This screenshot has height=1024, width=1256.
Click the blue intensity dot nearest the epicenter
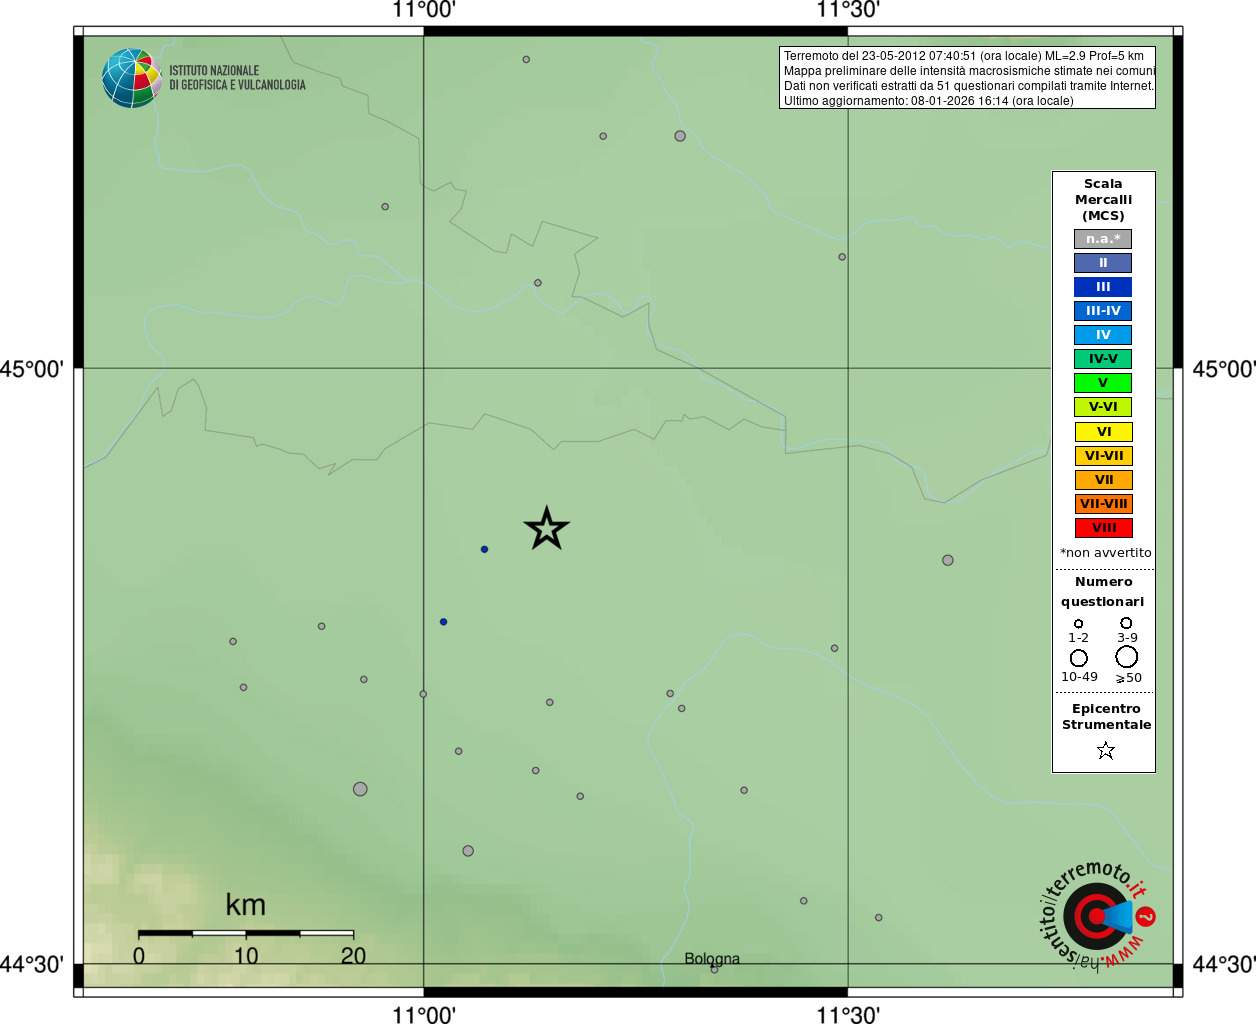(484, 549)
